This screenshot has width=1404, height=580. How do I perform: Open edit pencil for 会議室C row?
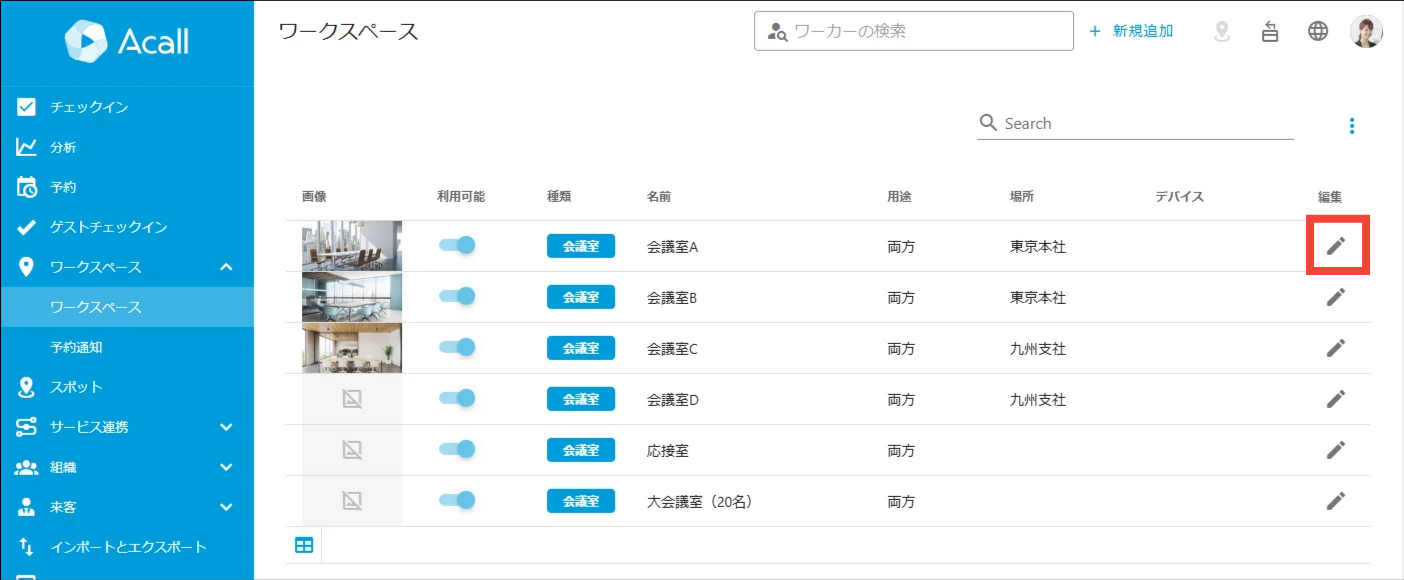(1336, 348)
